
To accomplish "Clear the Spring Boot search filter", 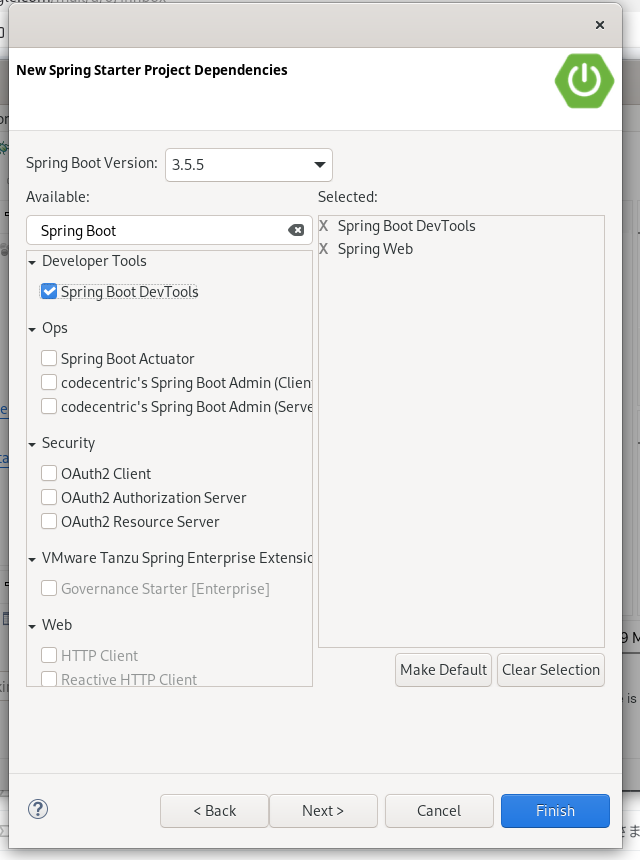I will [x=296, y=230].
